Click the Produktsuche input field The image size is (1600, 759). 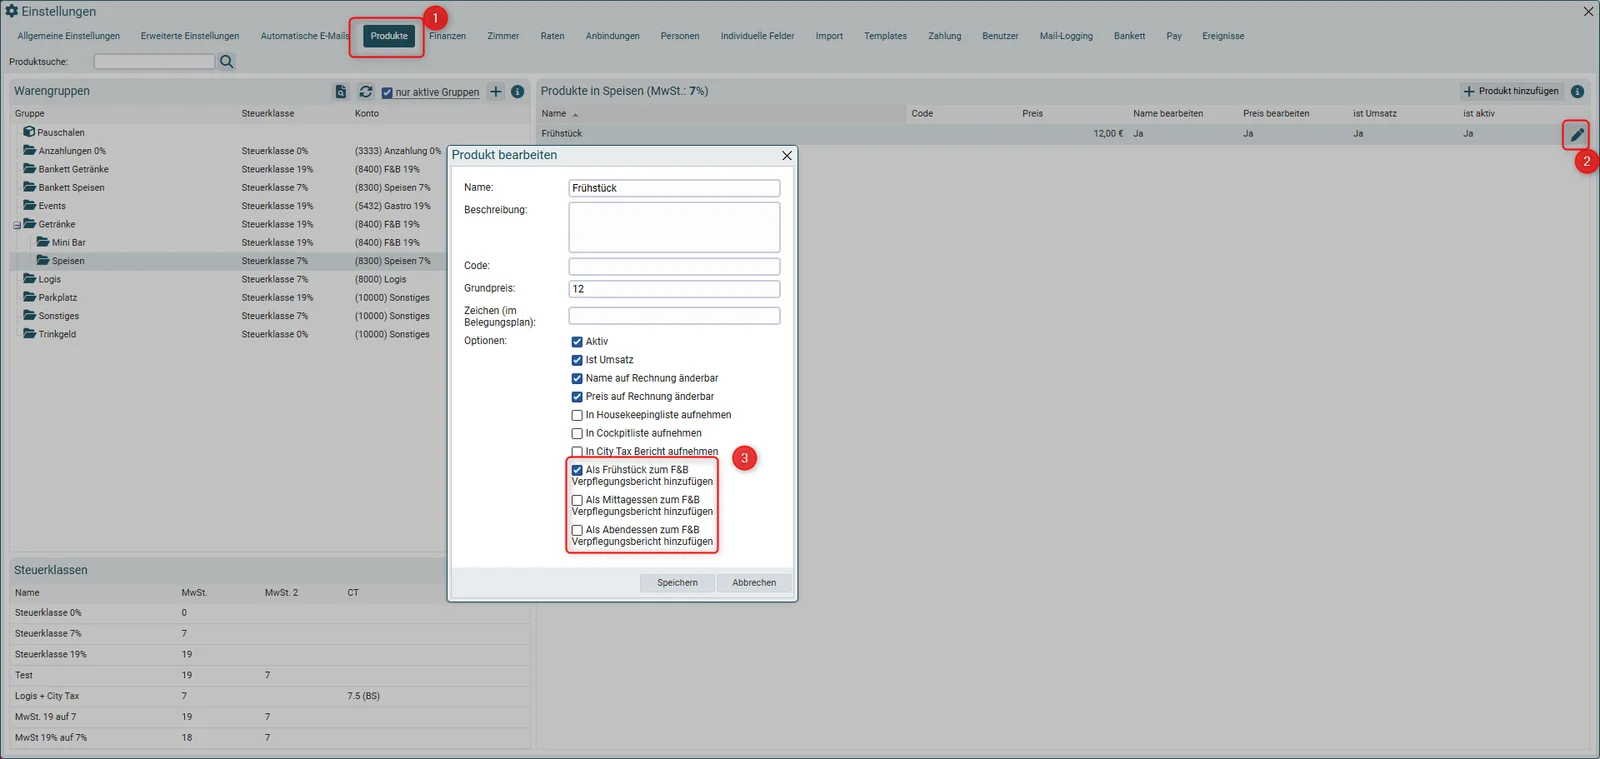(154, 62)
